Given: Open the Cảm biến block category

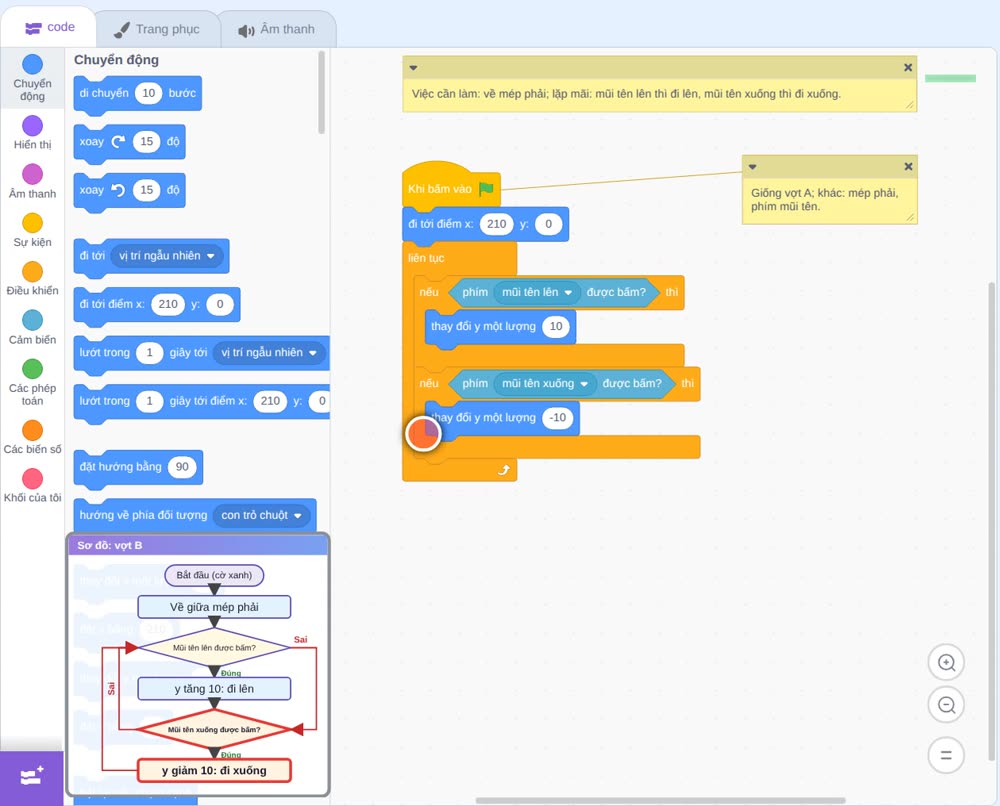Looking at the screenshot, I should [32, 328].
